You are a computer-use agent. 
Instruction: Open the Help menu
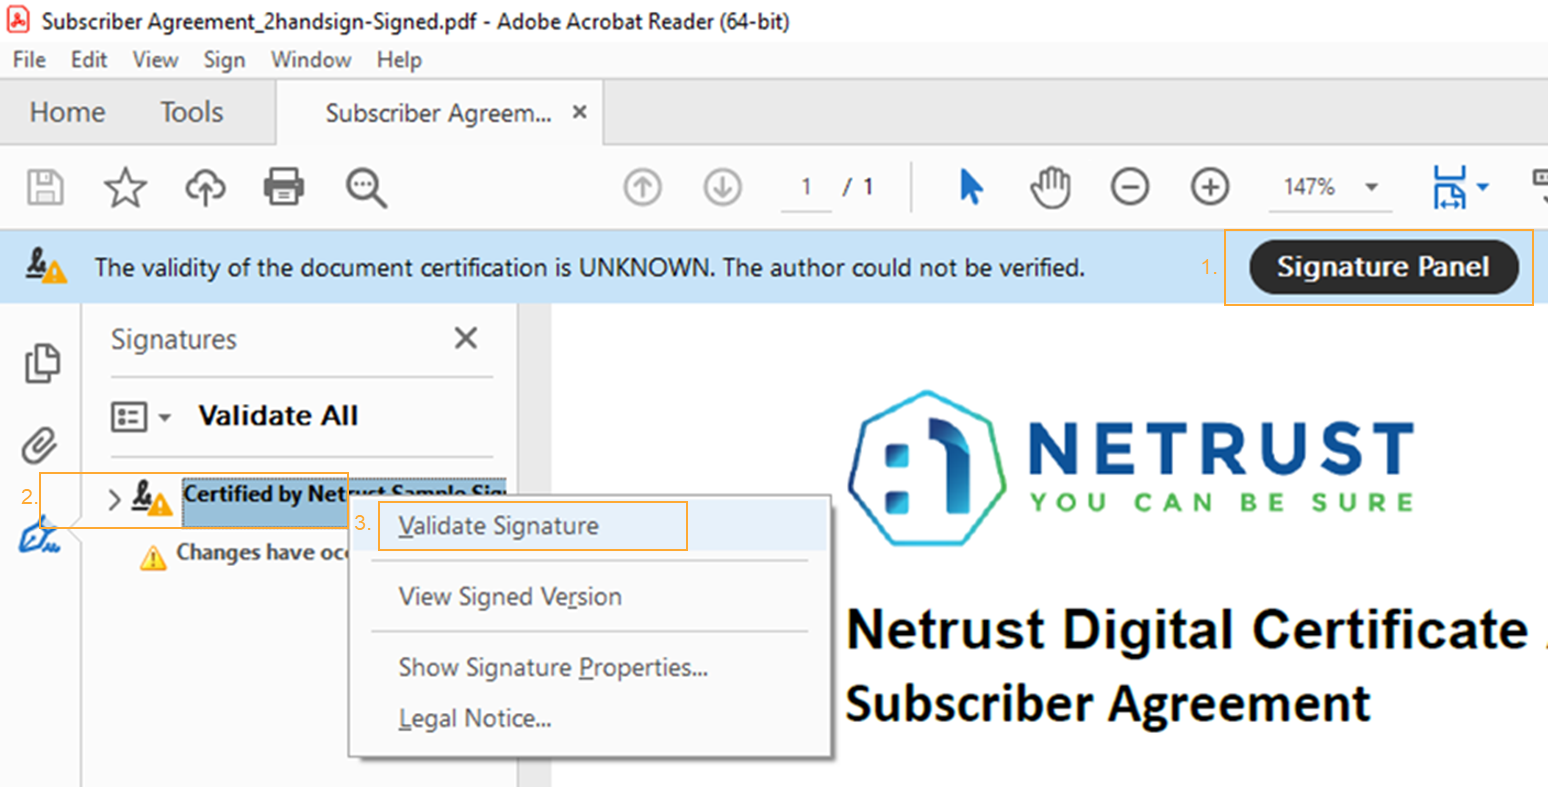(x=399, y=60)
